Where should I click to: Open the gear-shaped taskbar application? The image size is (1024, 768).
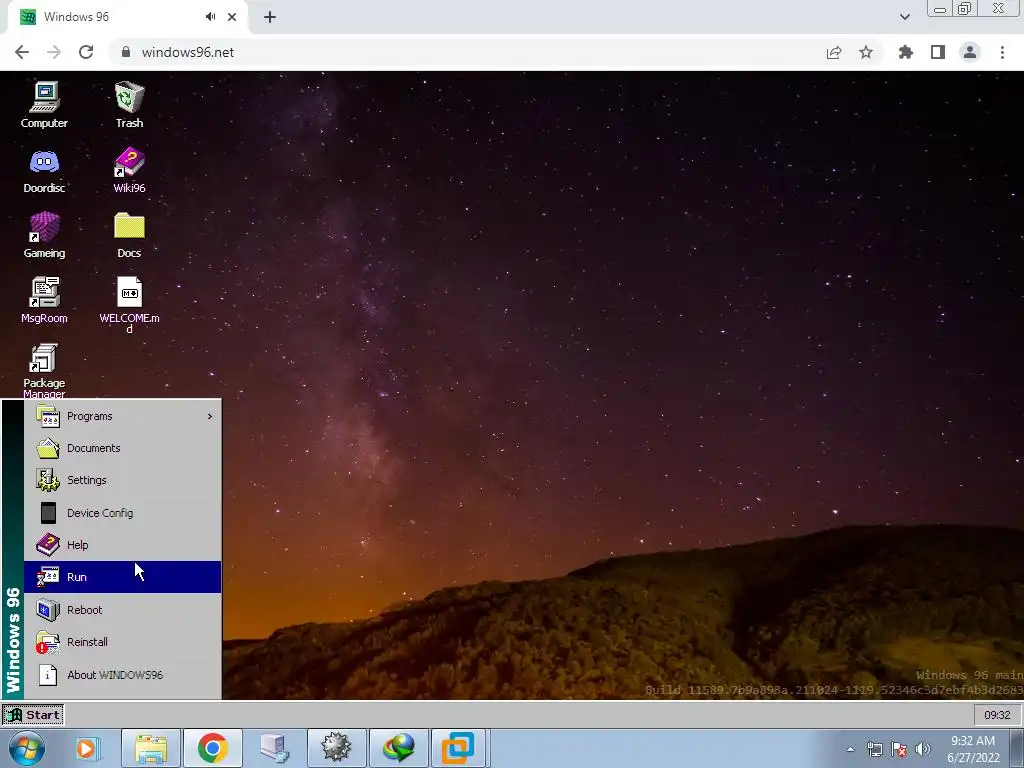click(x=336, y=748)
